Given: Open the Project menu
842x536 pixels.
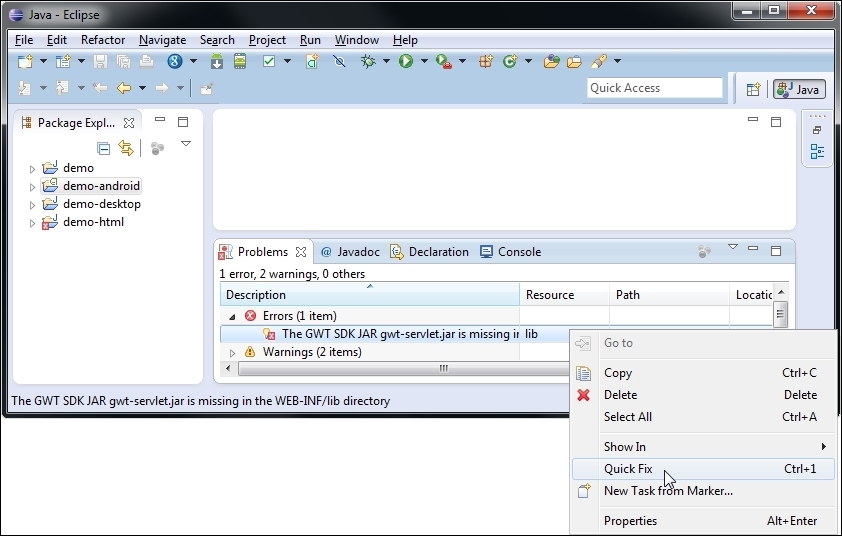Looking at the screenshot, I should point(267,40).
